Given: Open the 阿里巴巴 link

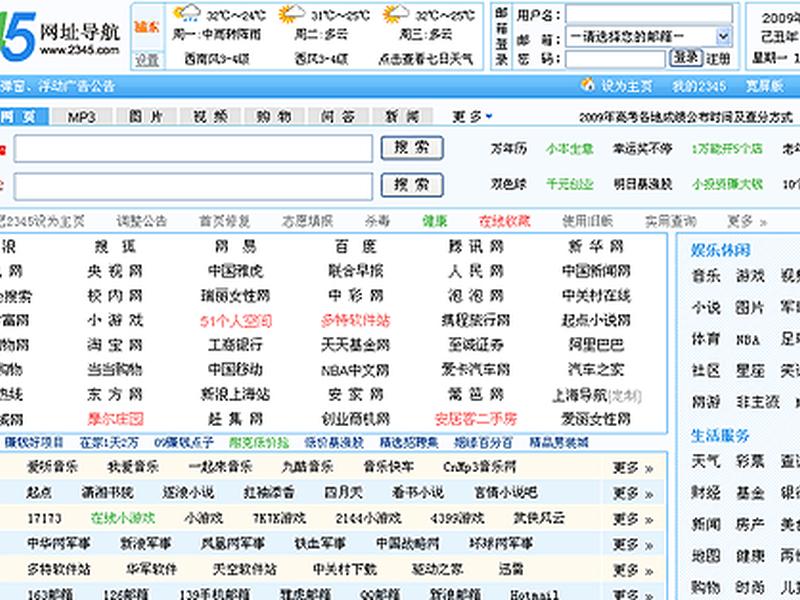Looking at the screenshot, I should coord(596,345).
